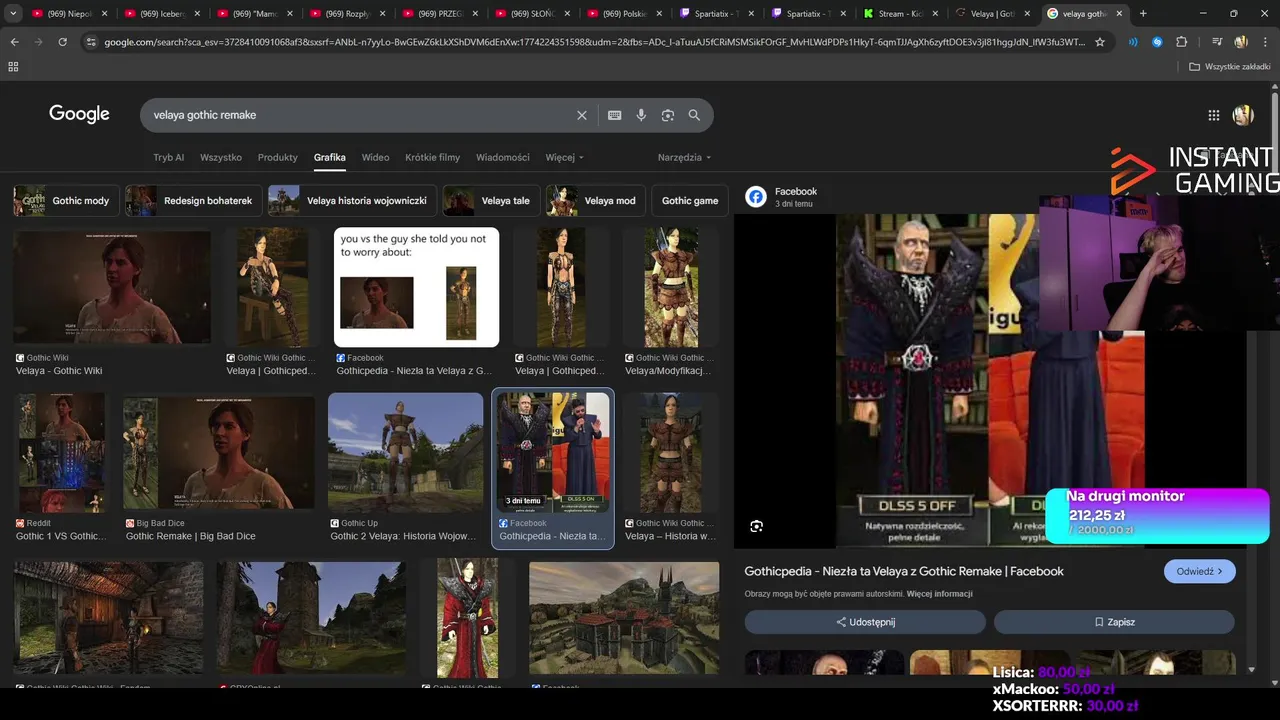This screenshot has width=1280, height=720.
Task: Click the Zapisz save button
Action: tap(1114, 622)
